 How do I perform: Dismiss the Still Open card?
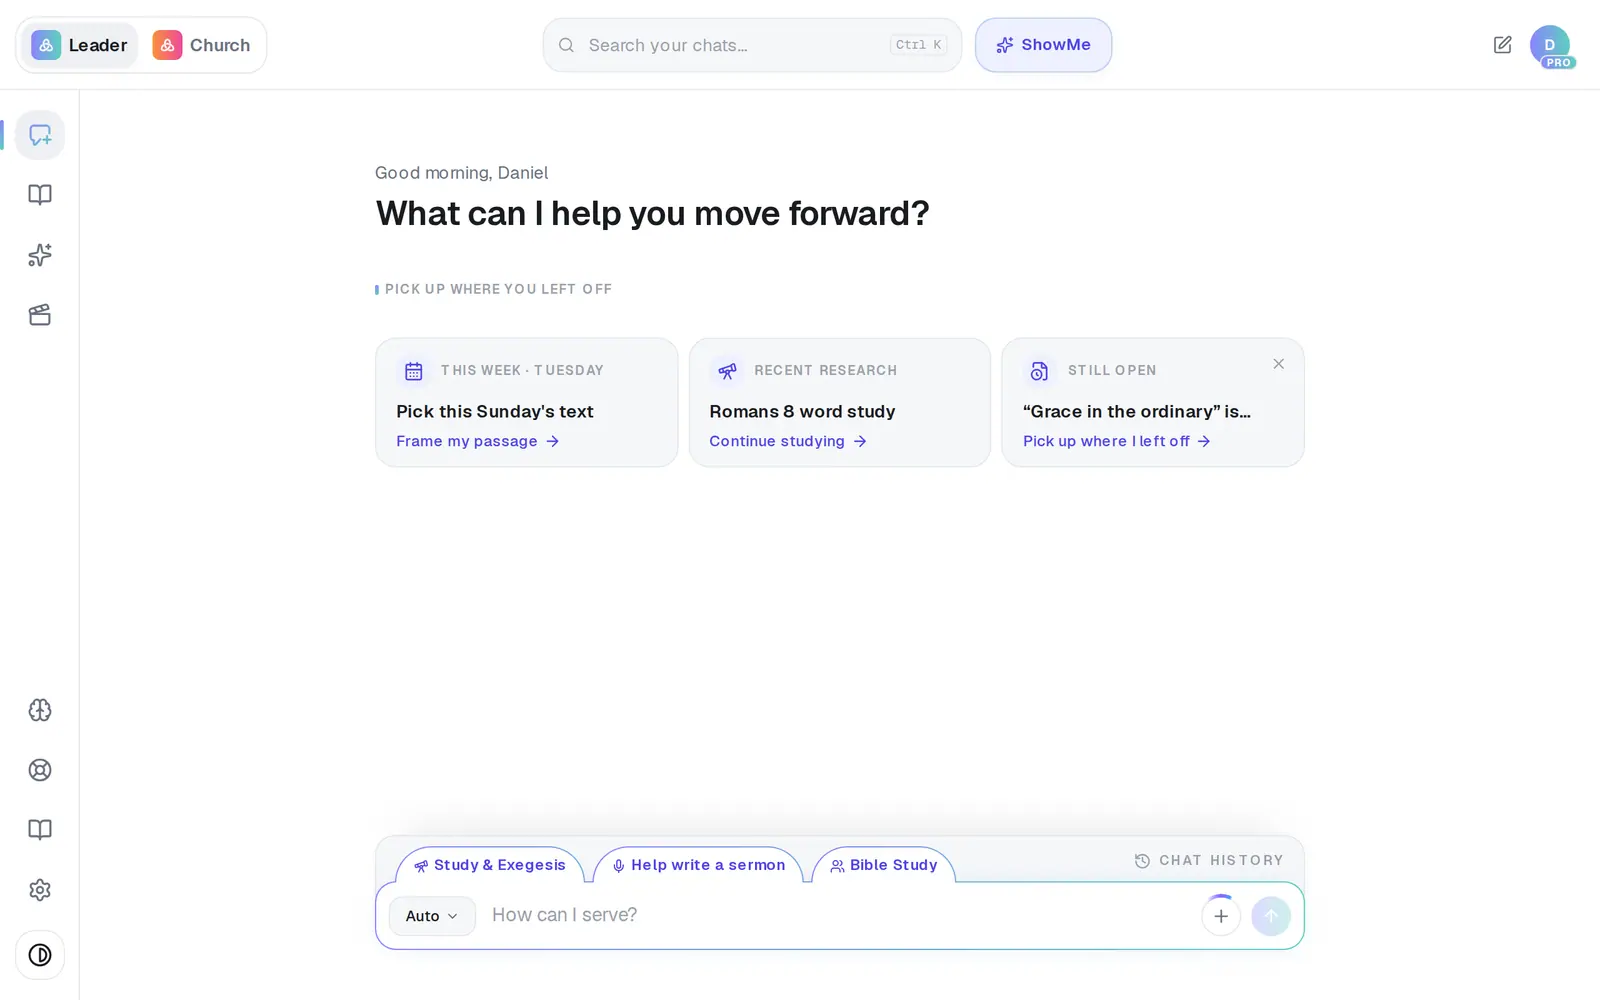point(1278,364)
